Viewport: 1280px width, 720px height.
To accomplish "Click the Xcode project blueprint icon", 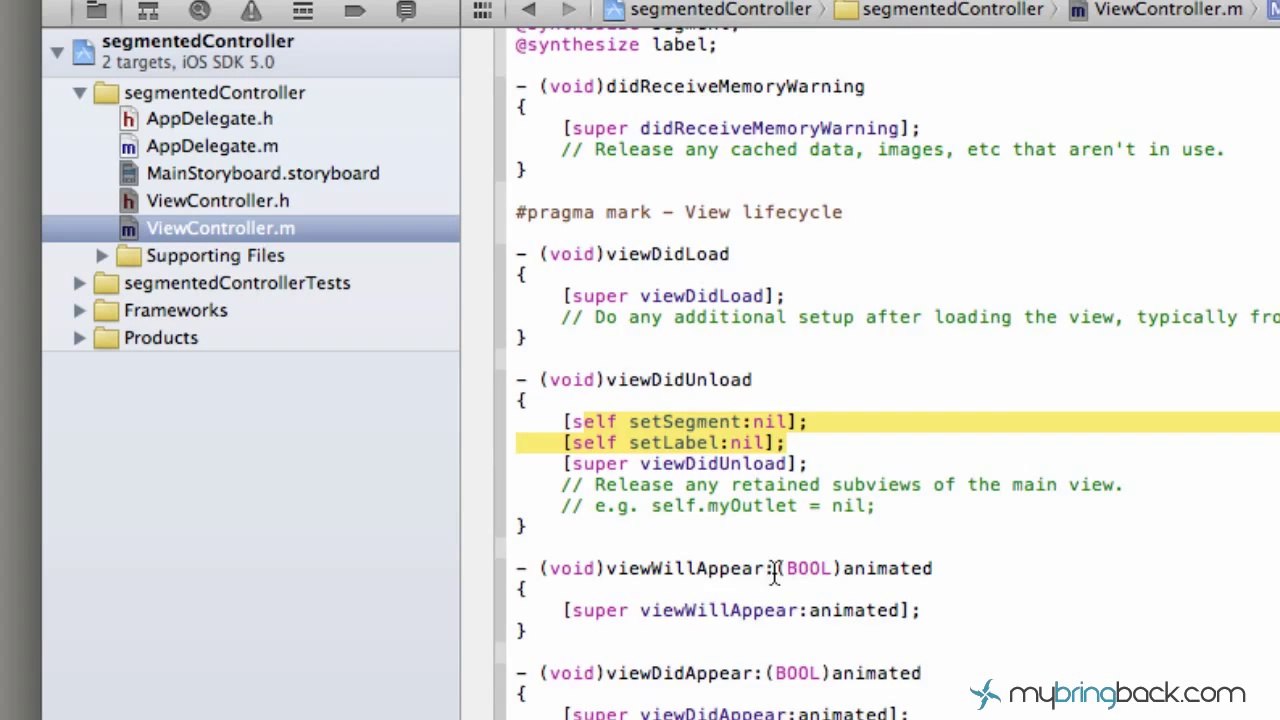I will (84, 51).
